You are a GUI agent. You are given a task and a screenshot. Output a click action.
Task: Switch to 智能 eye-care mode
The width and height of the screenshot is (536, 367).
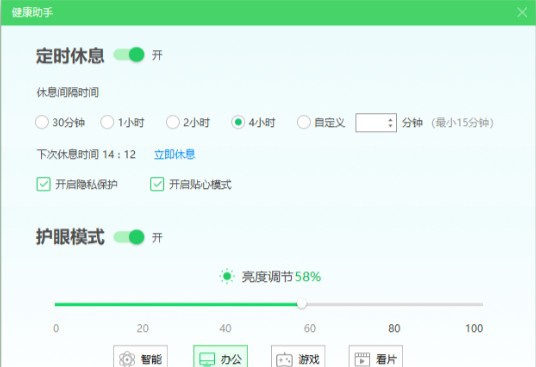tap(140, 356)
